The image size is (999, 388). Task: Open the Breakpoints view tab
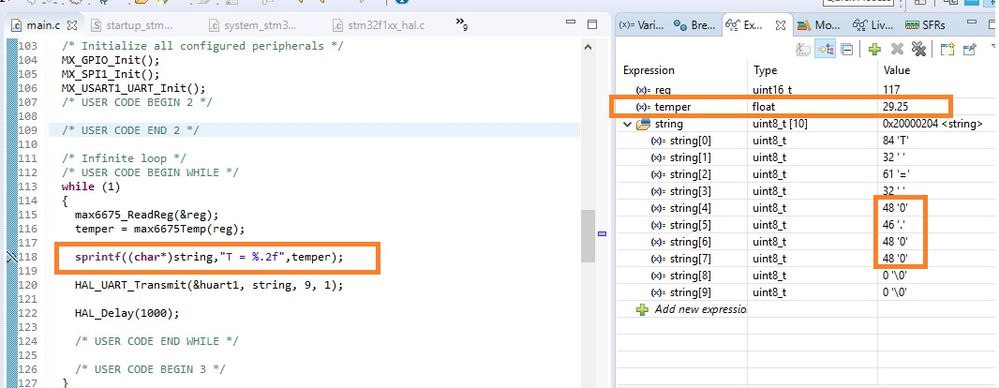pos(694,25)
